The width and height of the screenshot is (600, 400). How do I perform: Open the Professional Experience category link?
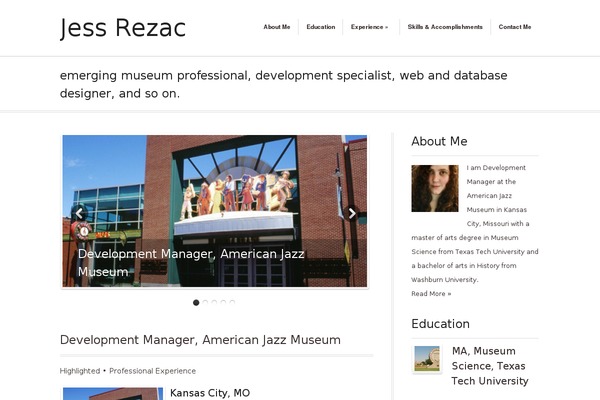(152, 371)
